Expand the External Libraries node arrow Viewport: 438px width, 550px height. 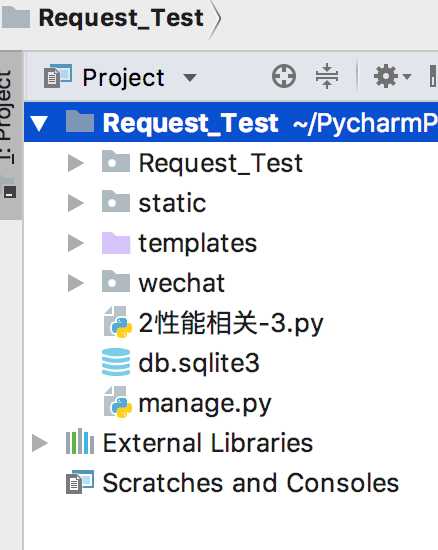pyautogui.click(x=40, y=443)
